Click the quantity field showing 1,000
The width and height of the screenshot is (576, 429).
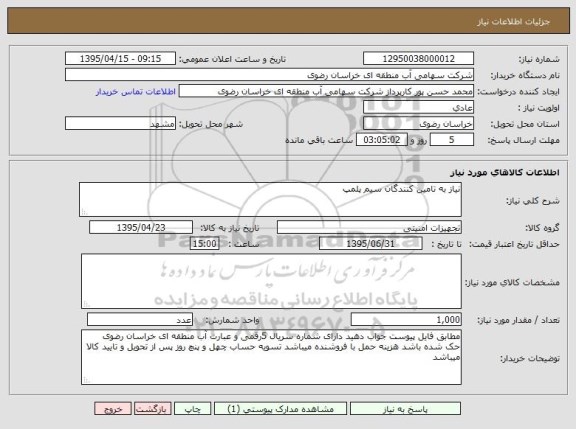(x=406, y=320)
